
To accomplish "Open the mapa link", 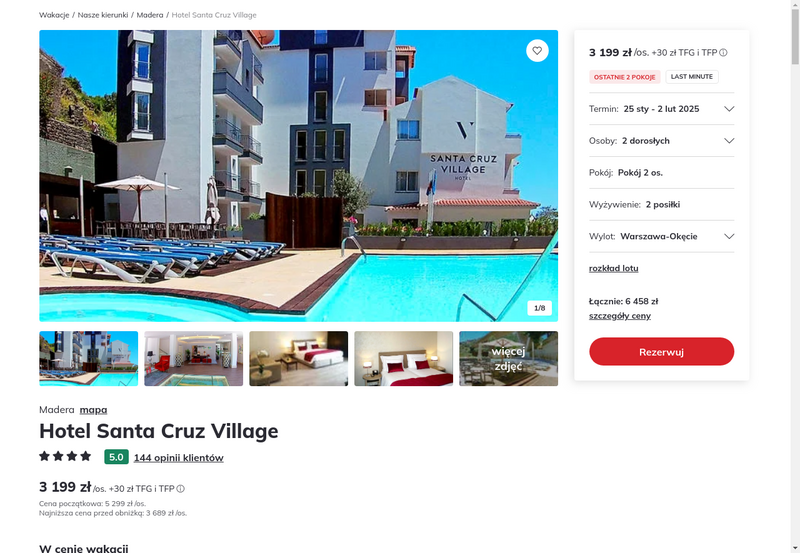I will click(x=93, y=410).
